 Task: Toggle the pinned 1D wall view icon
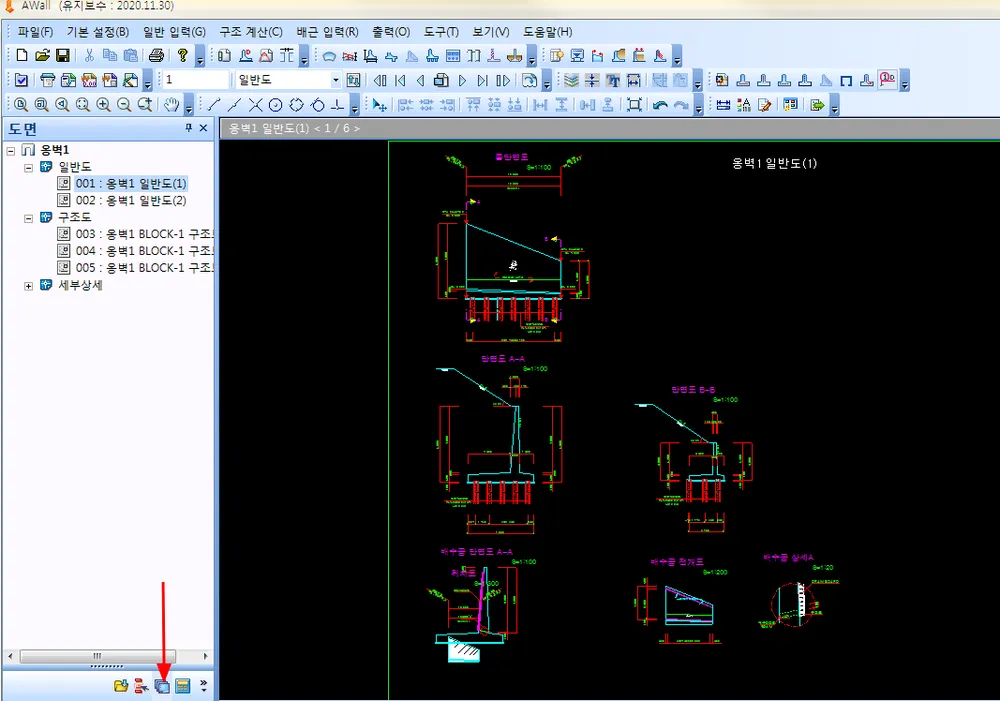click(887, 80)
